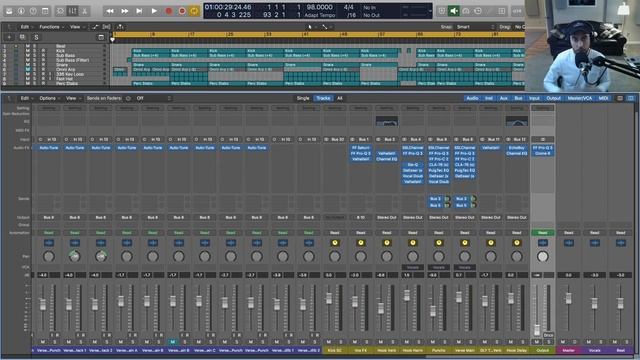Viewport: 640px width, 360px height.
Task: Open Bus 32 input slot on Kick SC strip
Action: (335, 140)
